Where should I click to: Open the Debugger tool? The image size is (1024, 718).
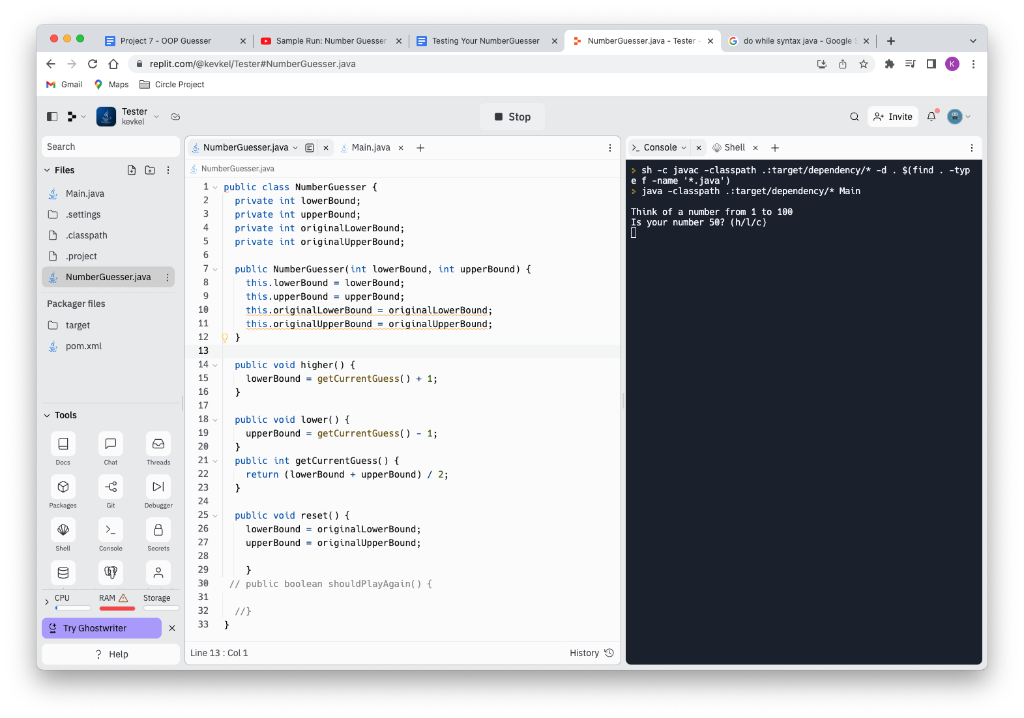click(158, 487)
